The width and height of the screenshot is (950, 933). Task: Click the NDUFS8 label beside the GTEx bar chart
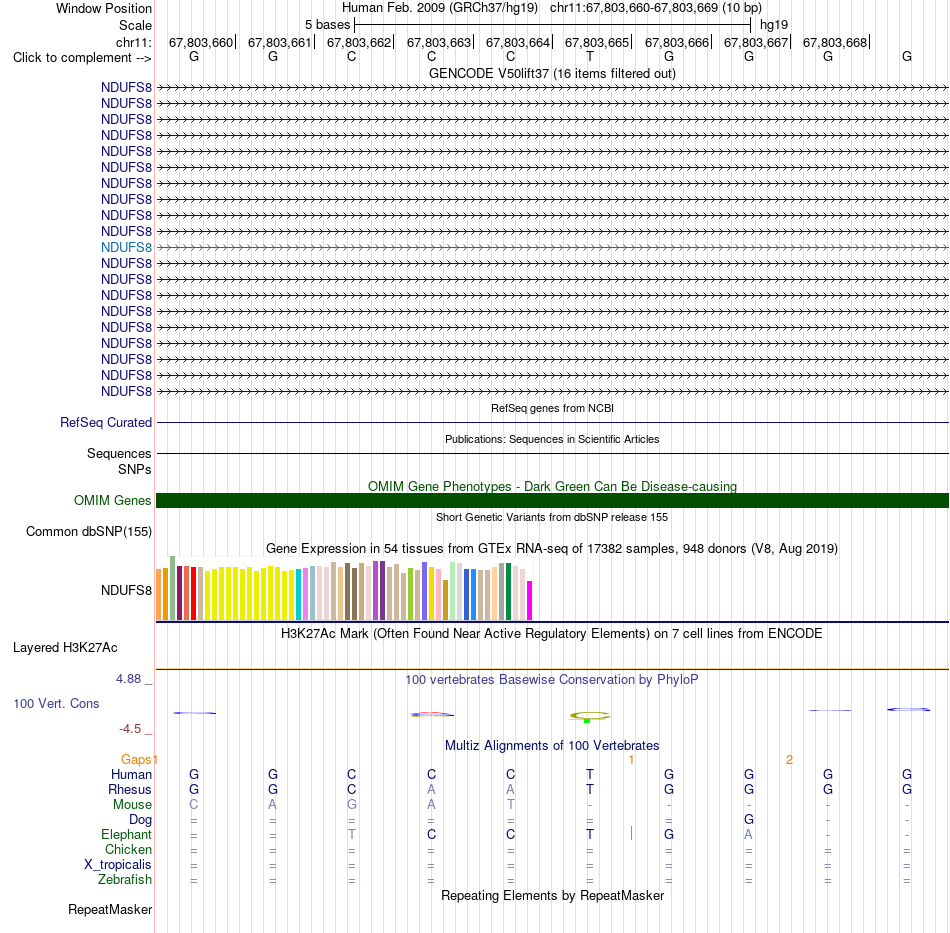coord(126,590)
